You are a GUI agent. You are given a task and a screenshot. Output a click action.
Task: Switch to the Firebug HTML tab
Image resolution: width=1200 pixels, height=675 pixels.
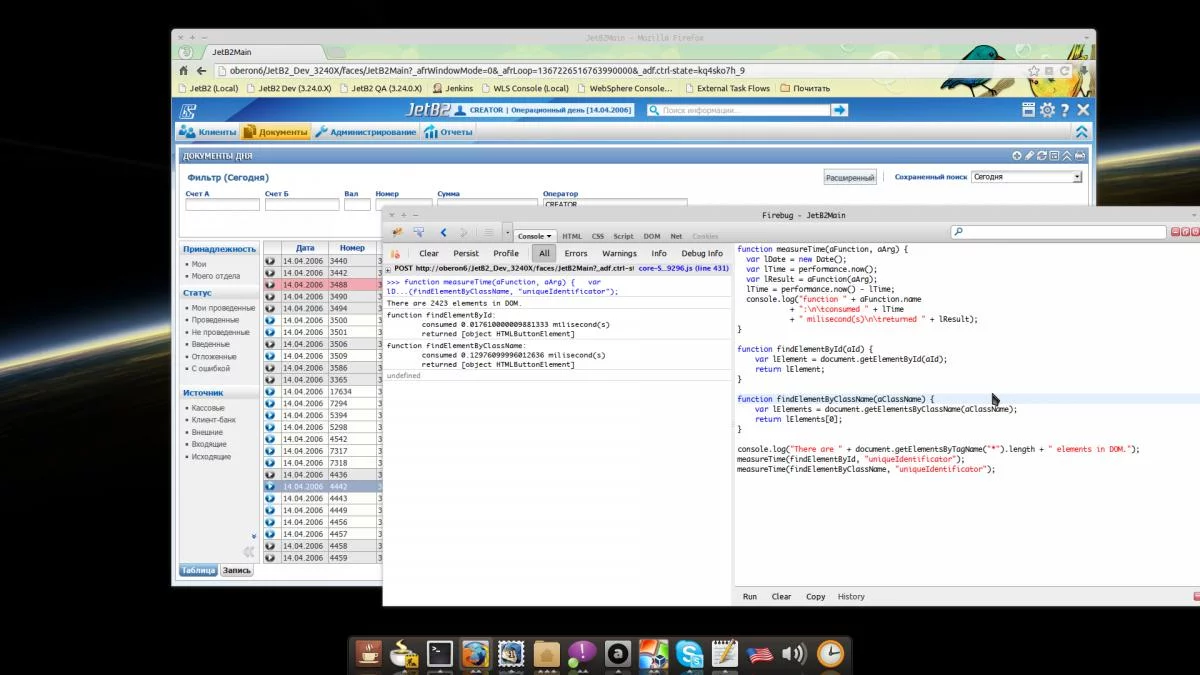click(x=571, y=237)
